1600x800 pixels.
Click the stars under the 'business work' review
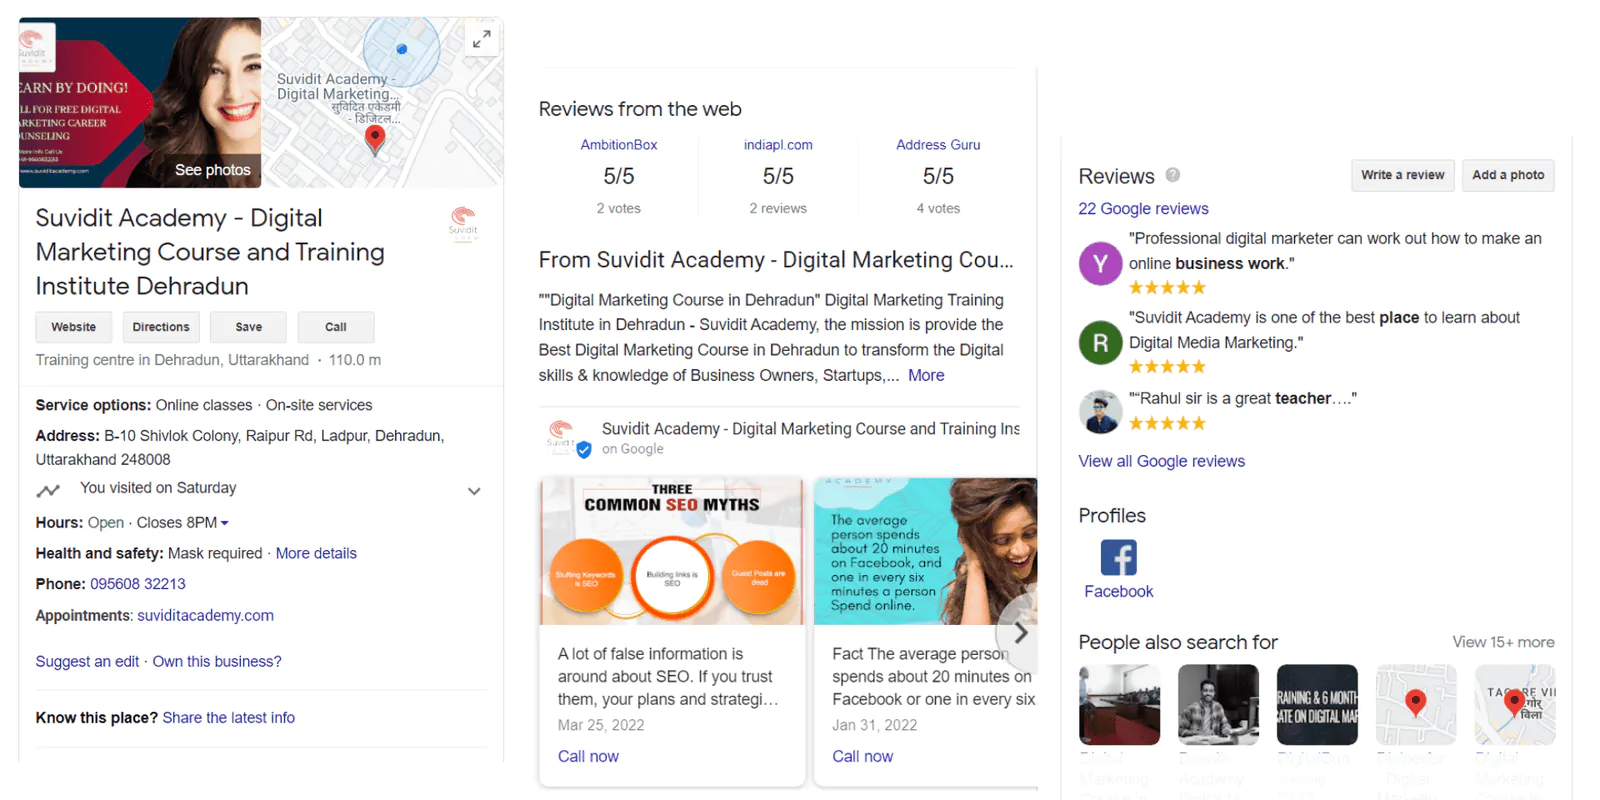tap(1167, 288)
